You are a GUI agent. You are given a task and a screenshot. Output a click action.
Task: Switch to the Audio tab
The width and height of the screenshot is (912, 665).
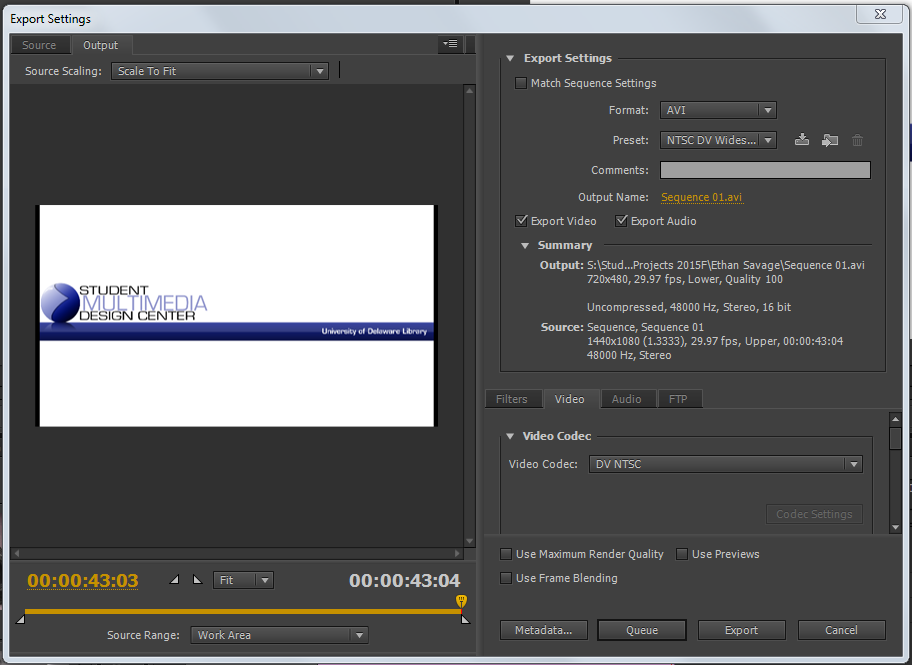626,399
